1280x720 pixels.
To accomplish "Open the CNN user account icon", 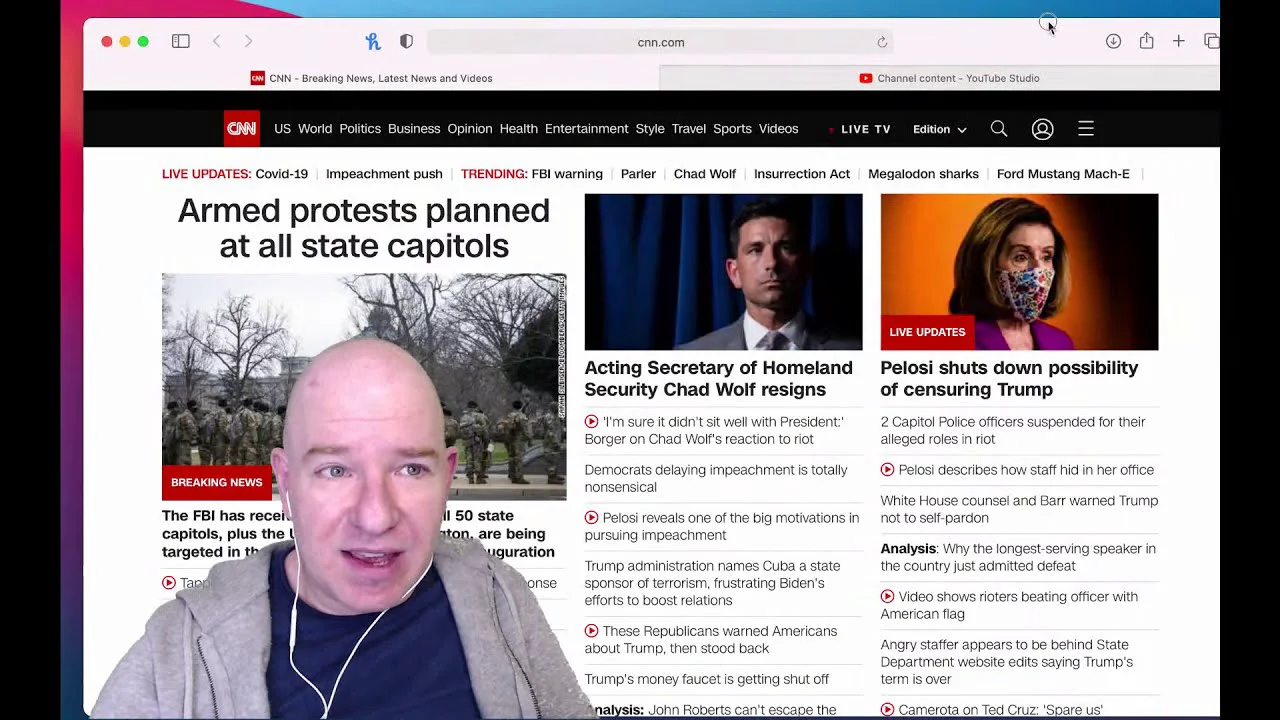I will (1042, 129).
